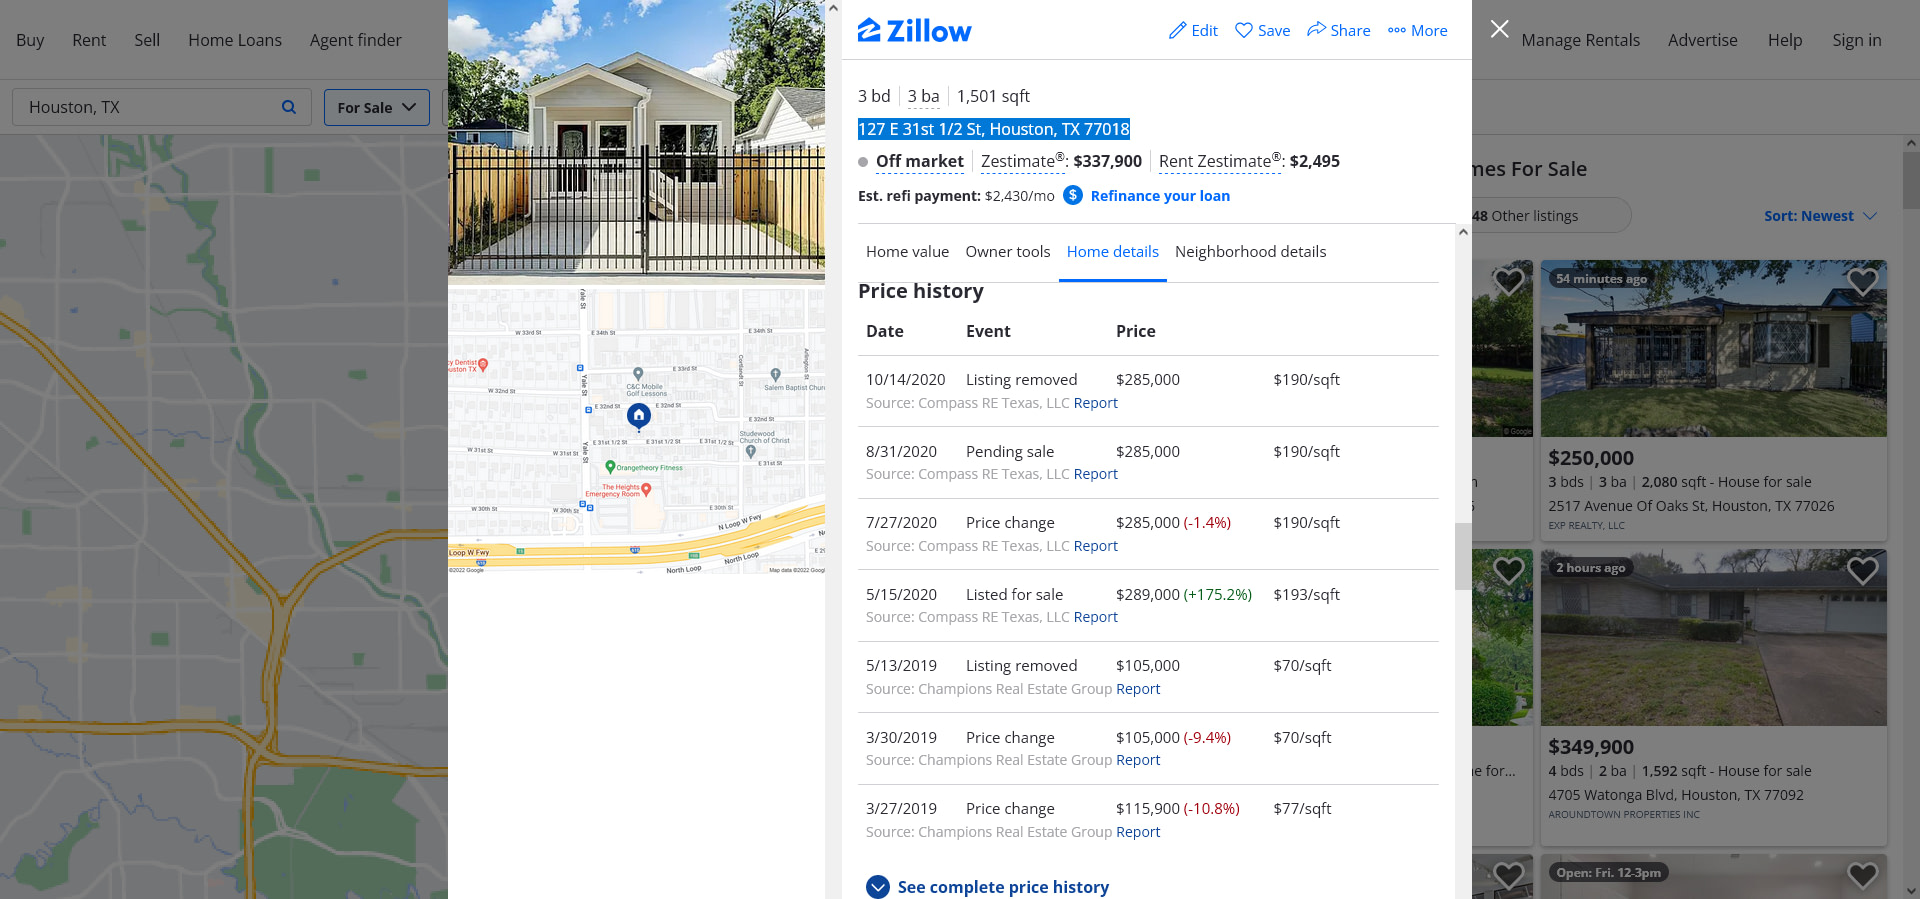
Task: Open the Neighborhood details tab
Action: (1251, 252)
